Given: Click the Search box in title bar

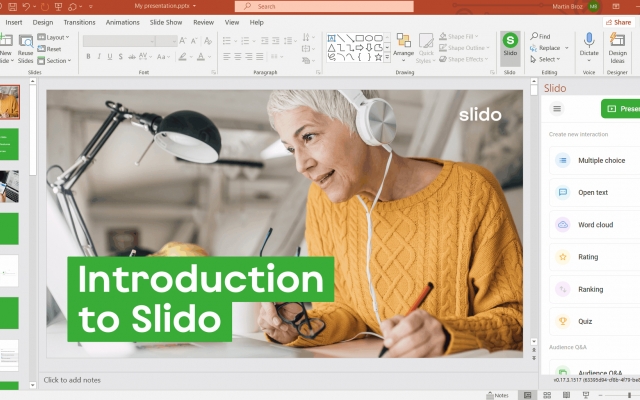Looking at the screenshot, I should (324, 6).
